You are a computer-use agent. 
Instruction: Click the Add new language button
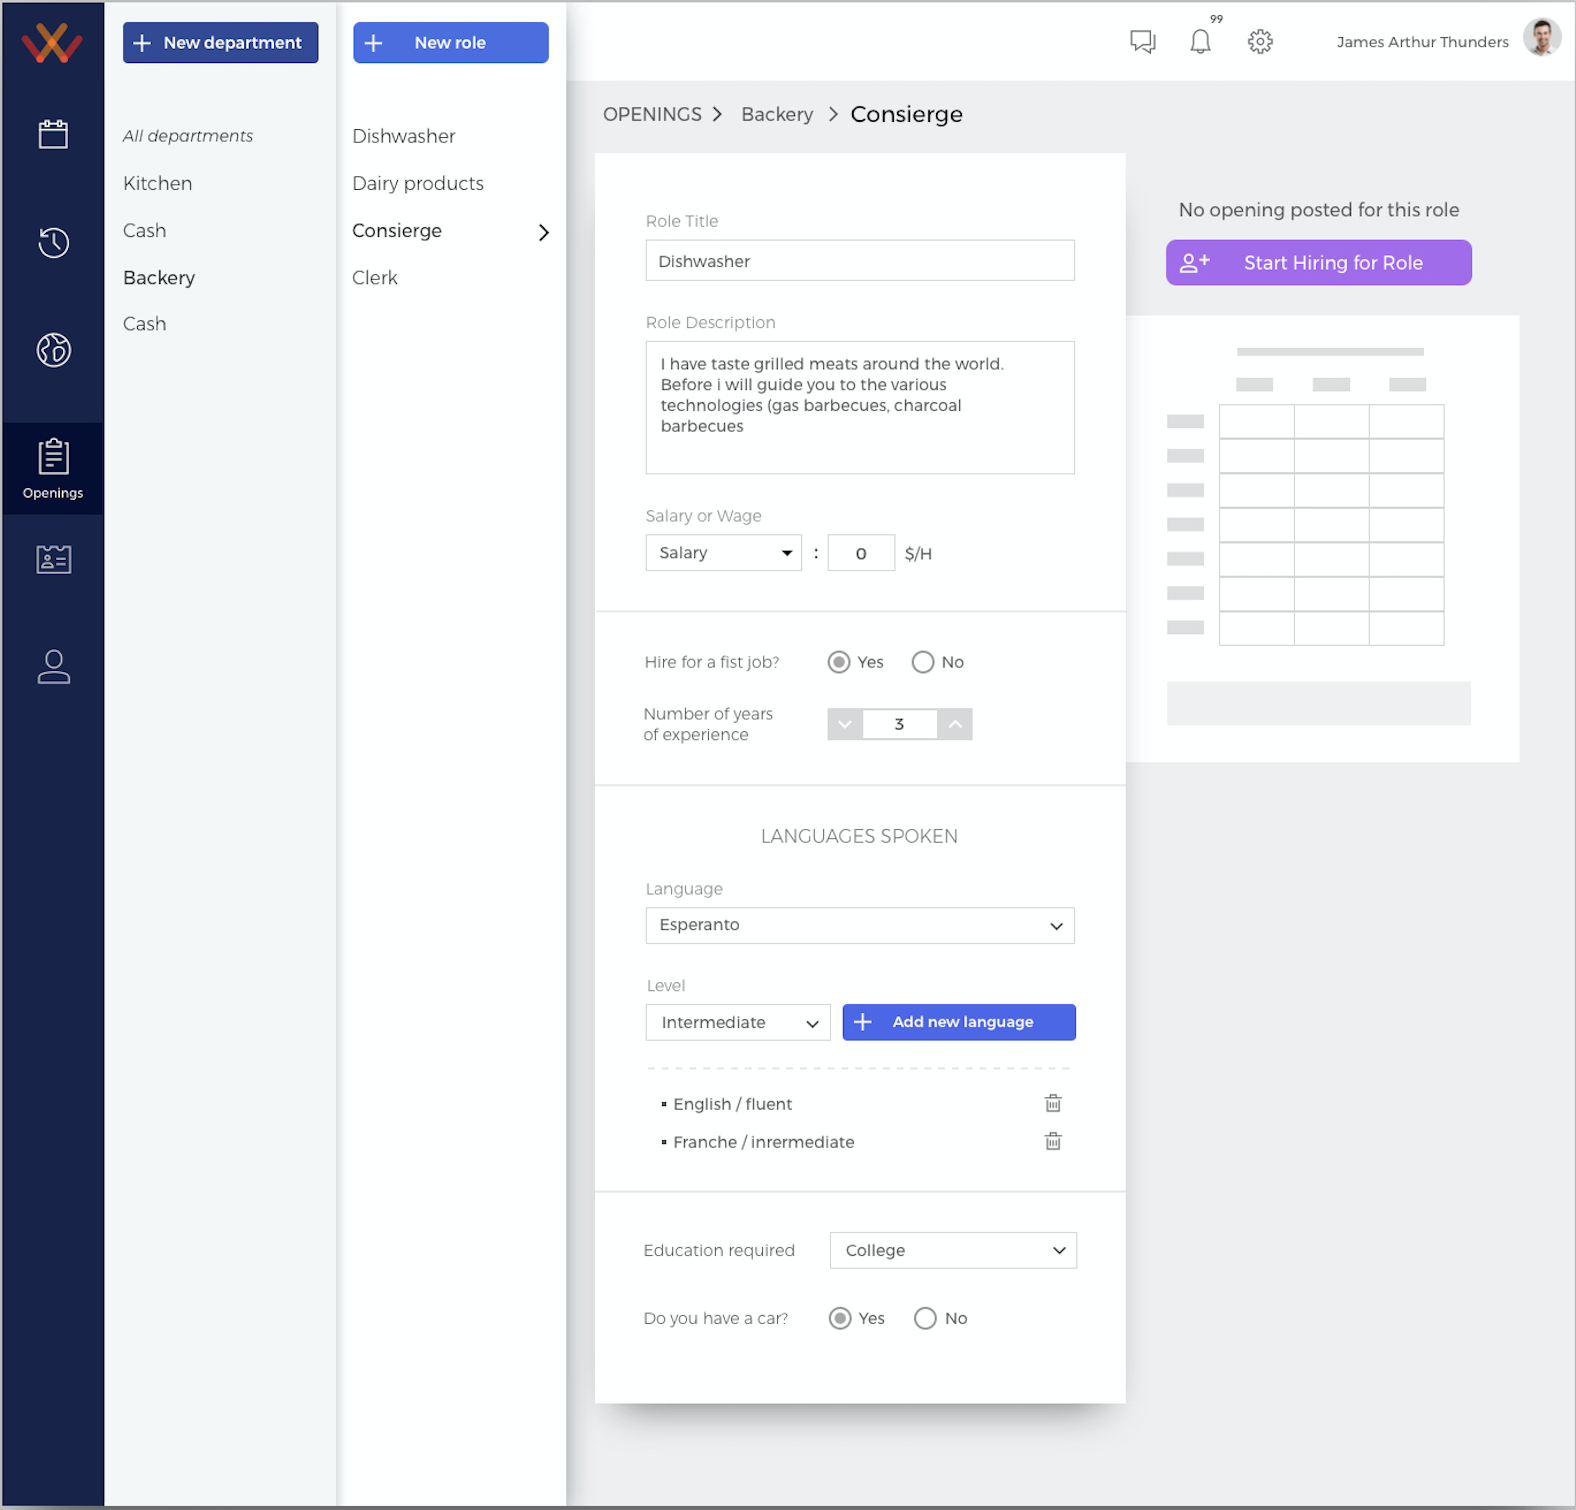pyautogui.click(x=958, y=1022)
